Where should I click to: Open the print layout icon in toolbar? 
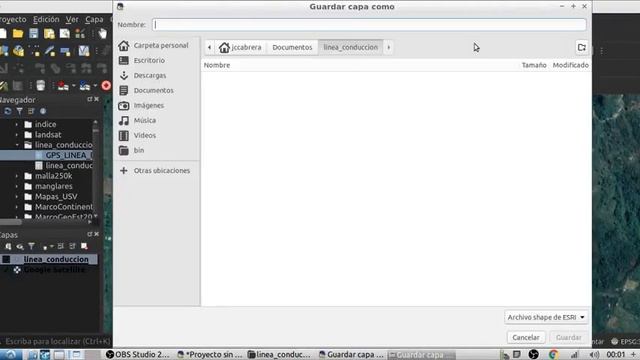pos(64,33)
